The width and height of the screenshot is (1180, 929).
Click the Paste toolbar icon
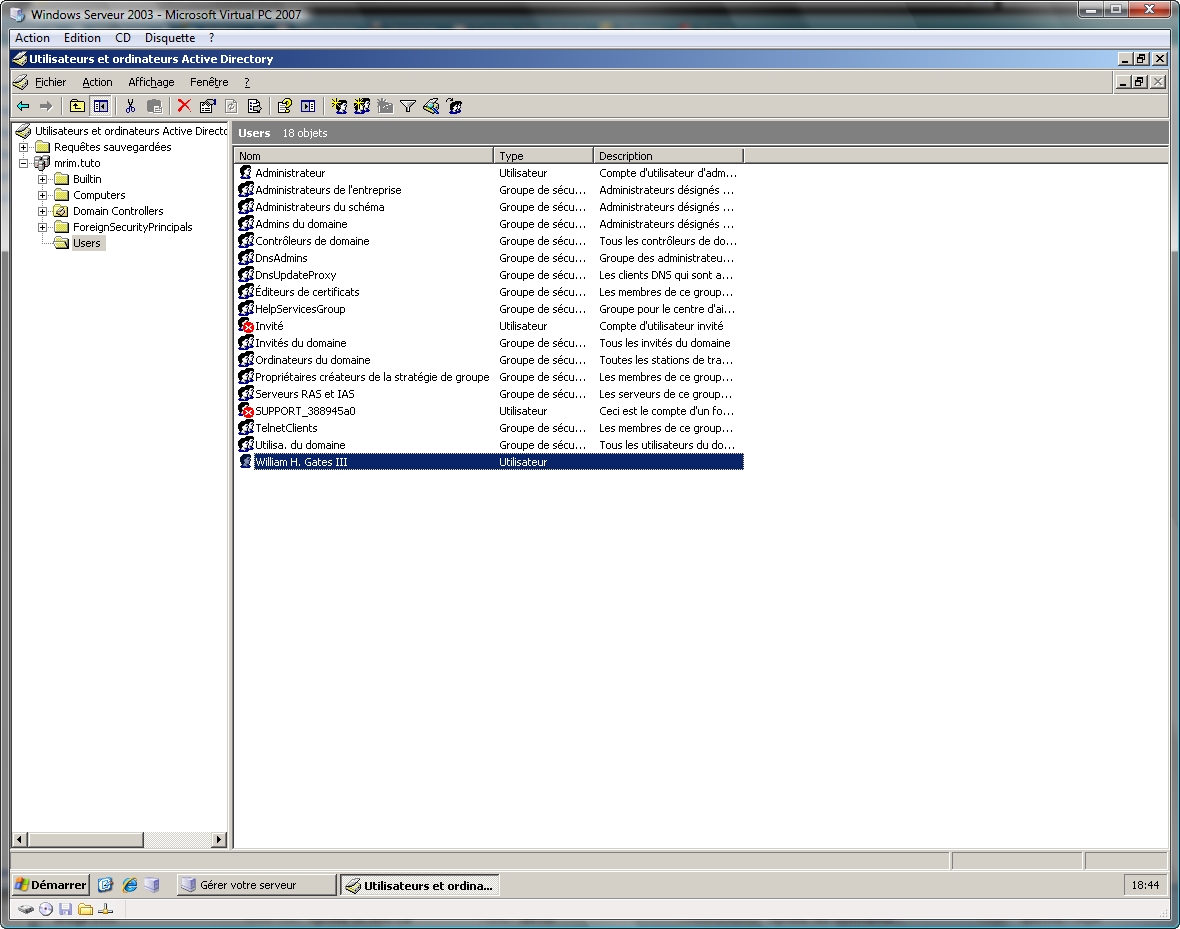point(154,106)
